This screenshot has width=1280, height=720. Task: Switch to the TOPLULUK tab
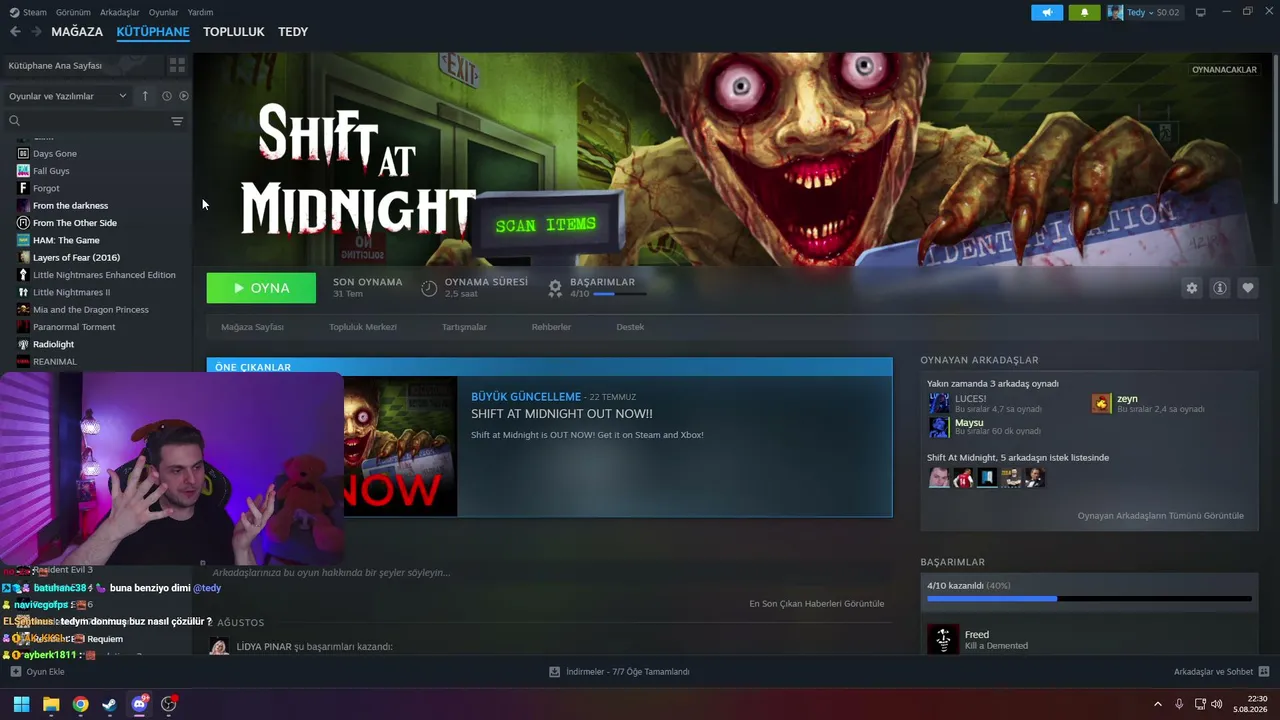click(x=234, y=32)
